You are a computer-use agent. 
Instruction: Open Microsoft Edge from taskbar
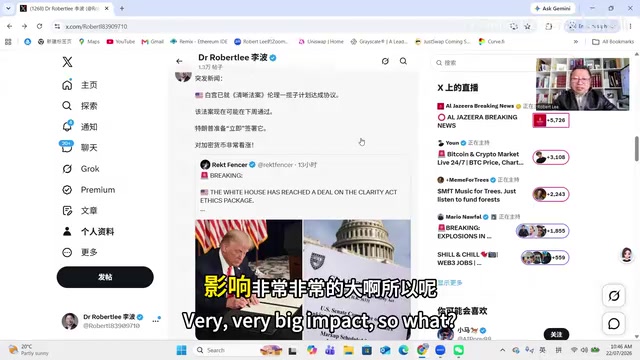(x=403, y=350)
